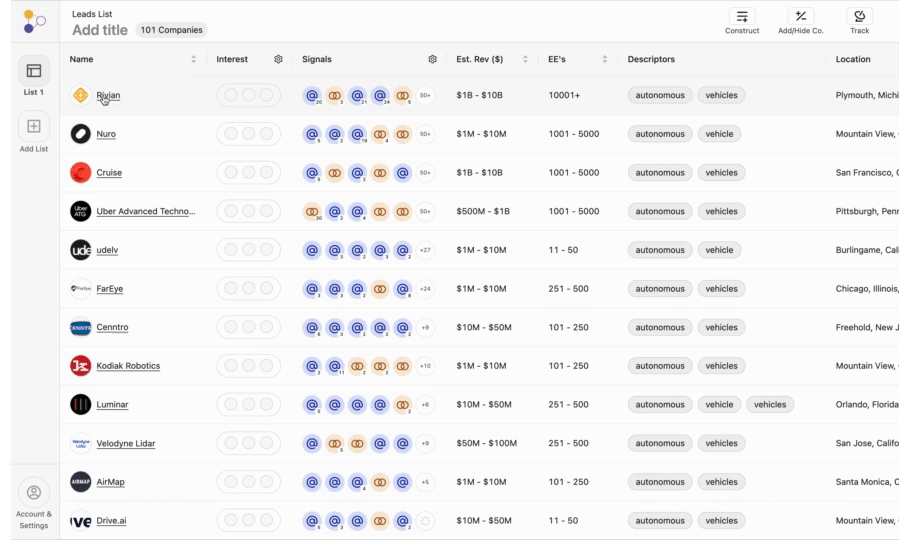Click last signal icon in Luminar row

click(x=402, y=405)
